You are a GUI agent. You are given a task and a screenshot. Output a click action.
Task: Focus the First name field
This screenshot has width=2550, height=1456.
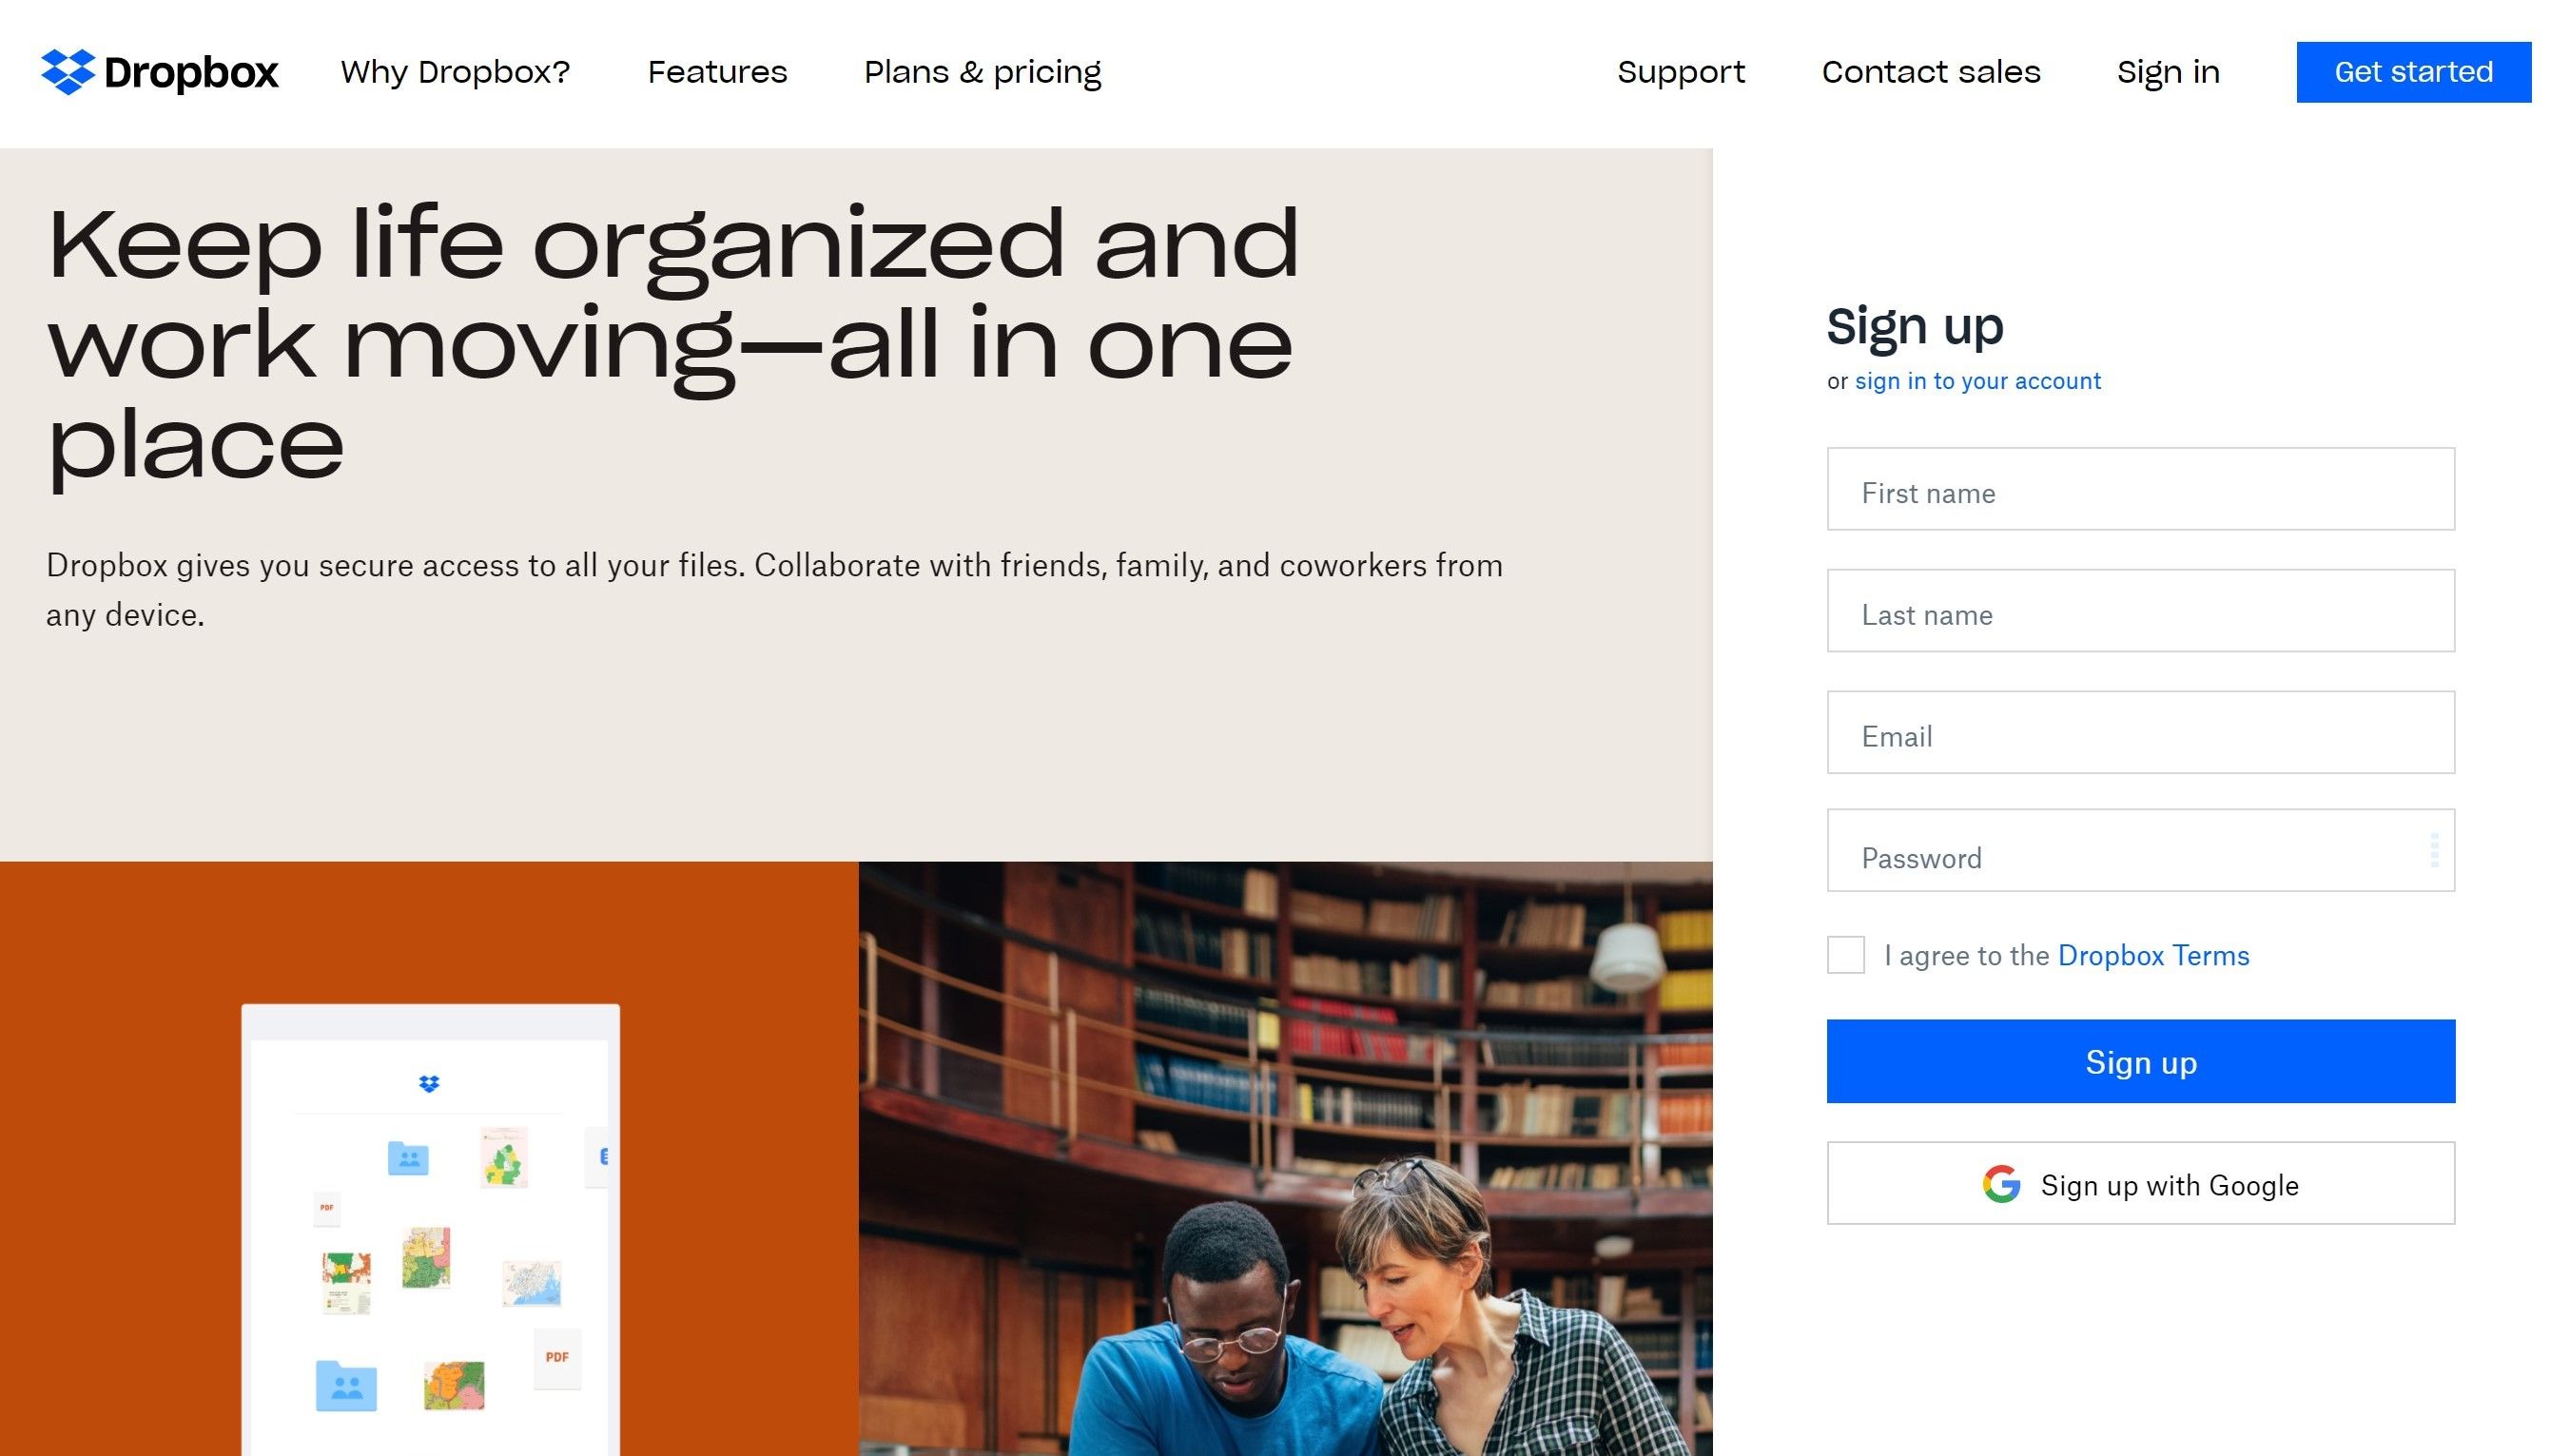pos(2140,489)
